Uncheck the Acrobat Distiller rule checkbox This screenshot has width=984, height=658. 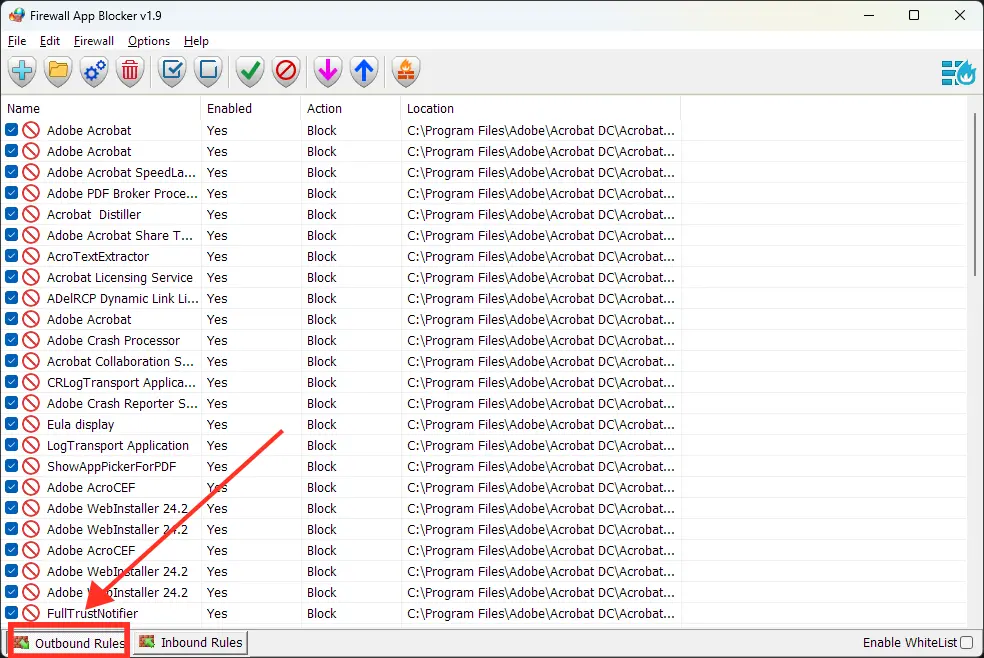(11, 214)
